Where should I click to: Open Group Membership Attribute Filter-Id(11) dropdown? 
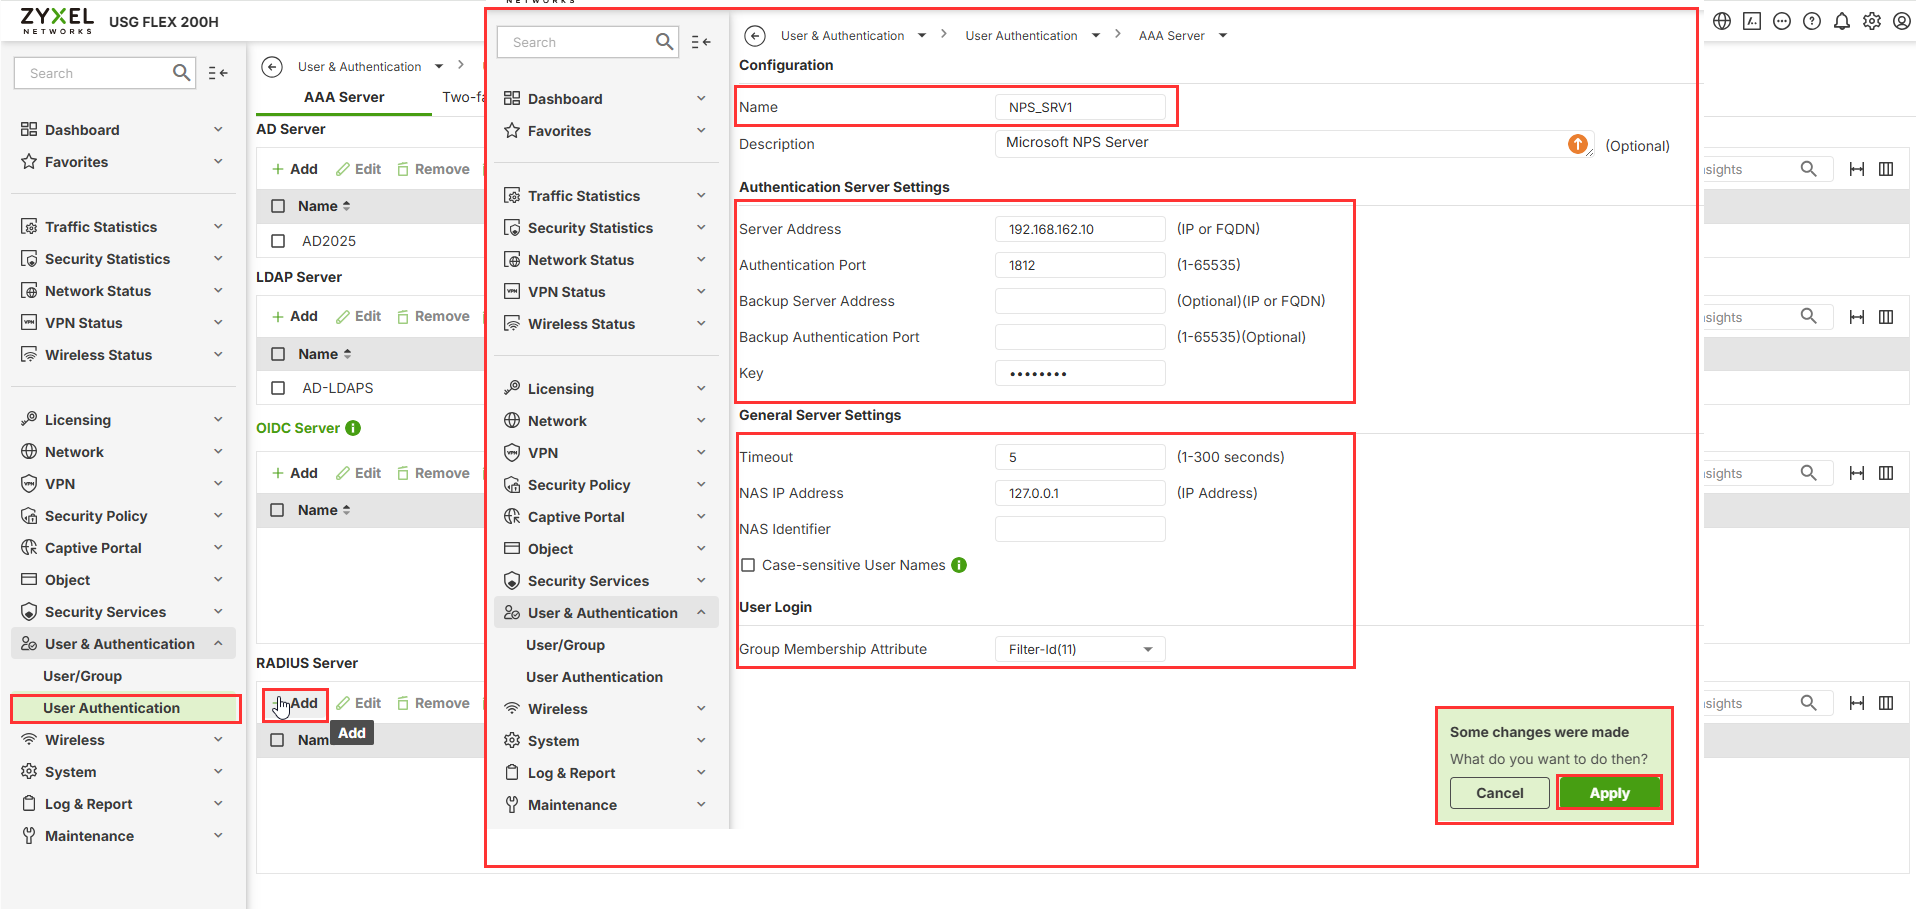(x=1080, y=649)
